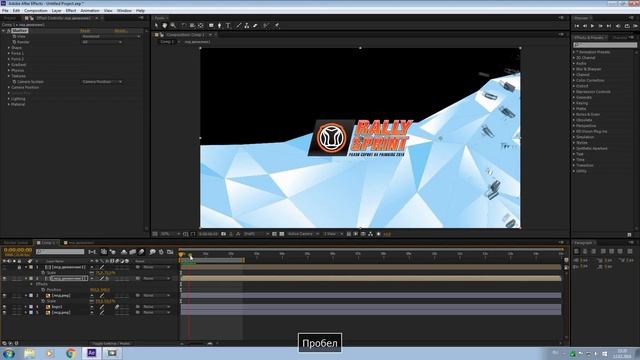Jump to last frame in Preview panel
The image size is (640, 360).
609,26
